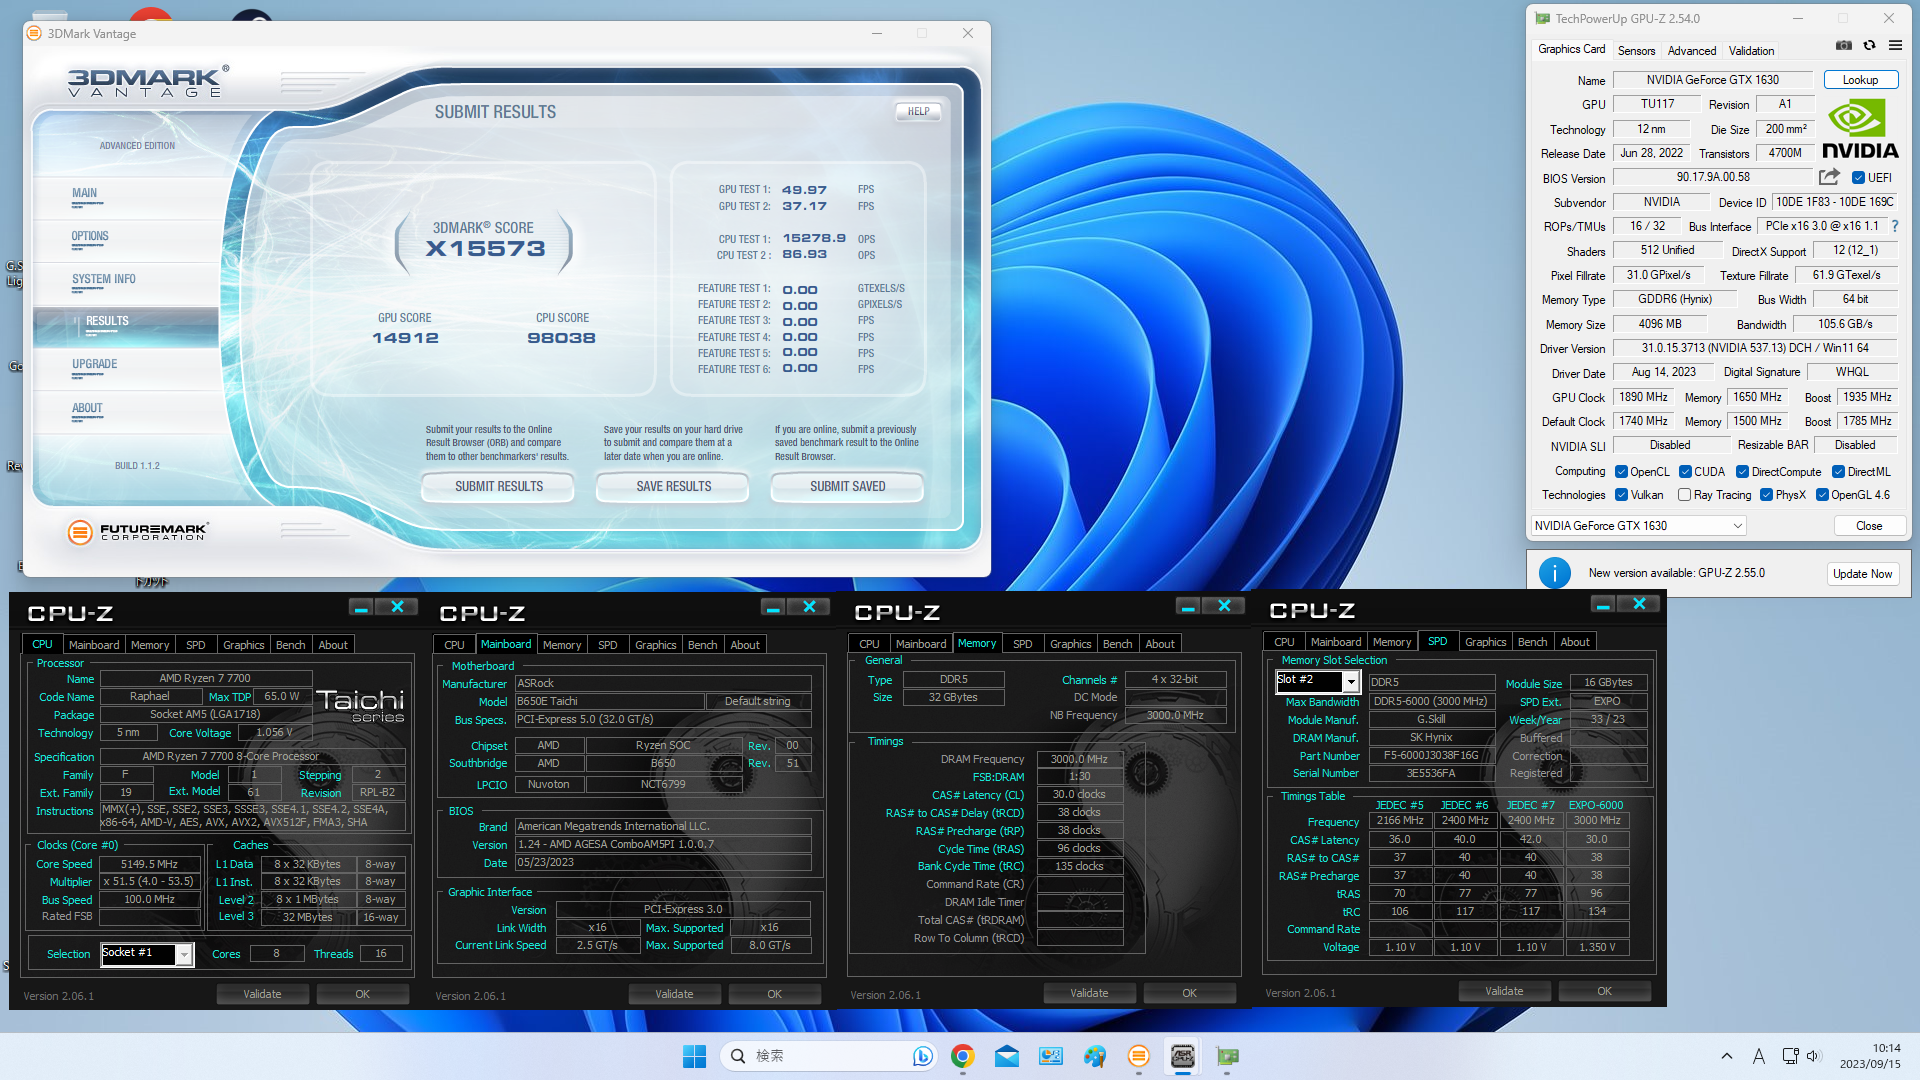Enable the Ray Tracing checkbox
This screenshot has width=1920, height=1080.
point(1684,495)
